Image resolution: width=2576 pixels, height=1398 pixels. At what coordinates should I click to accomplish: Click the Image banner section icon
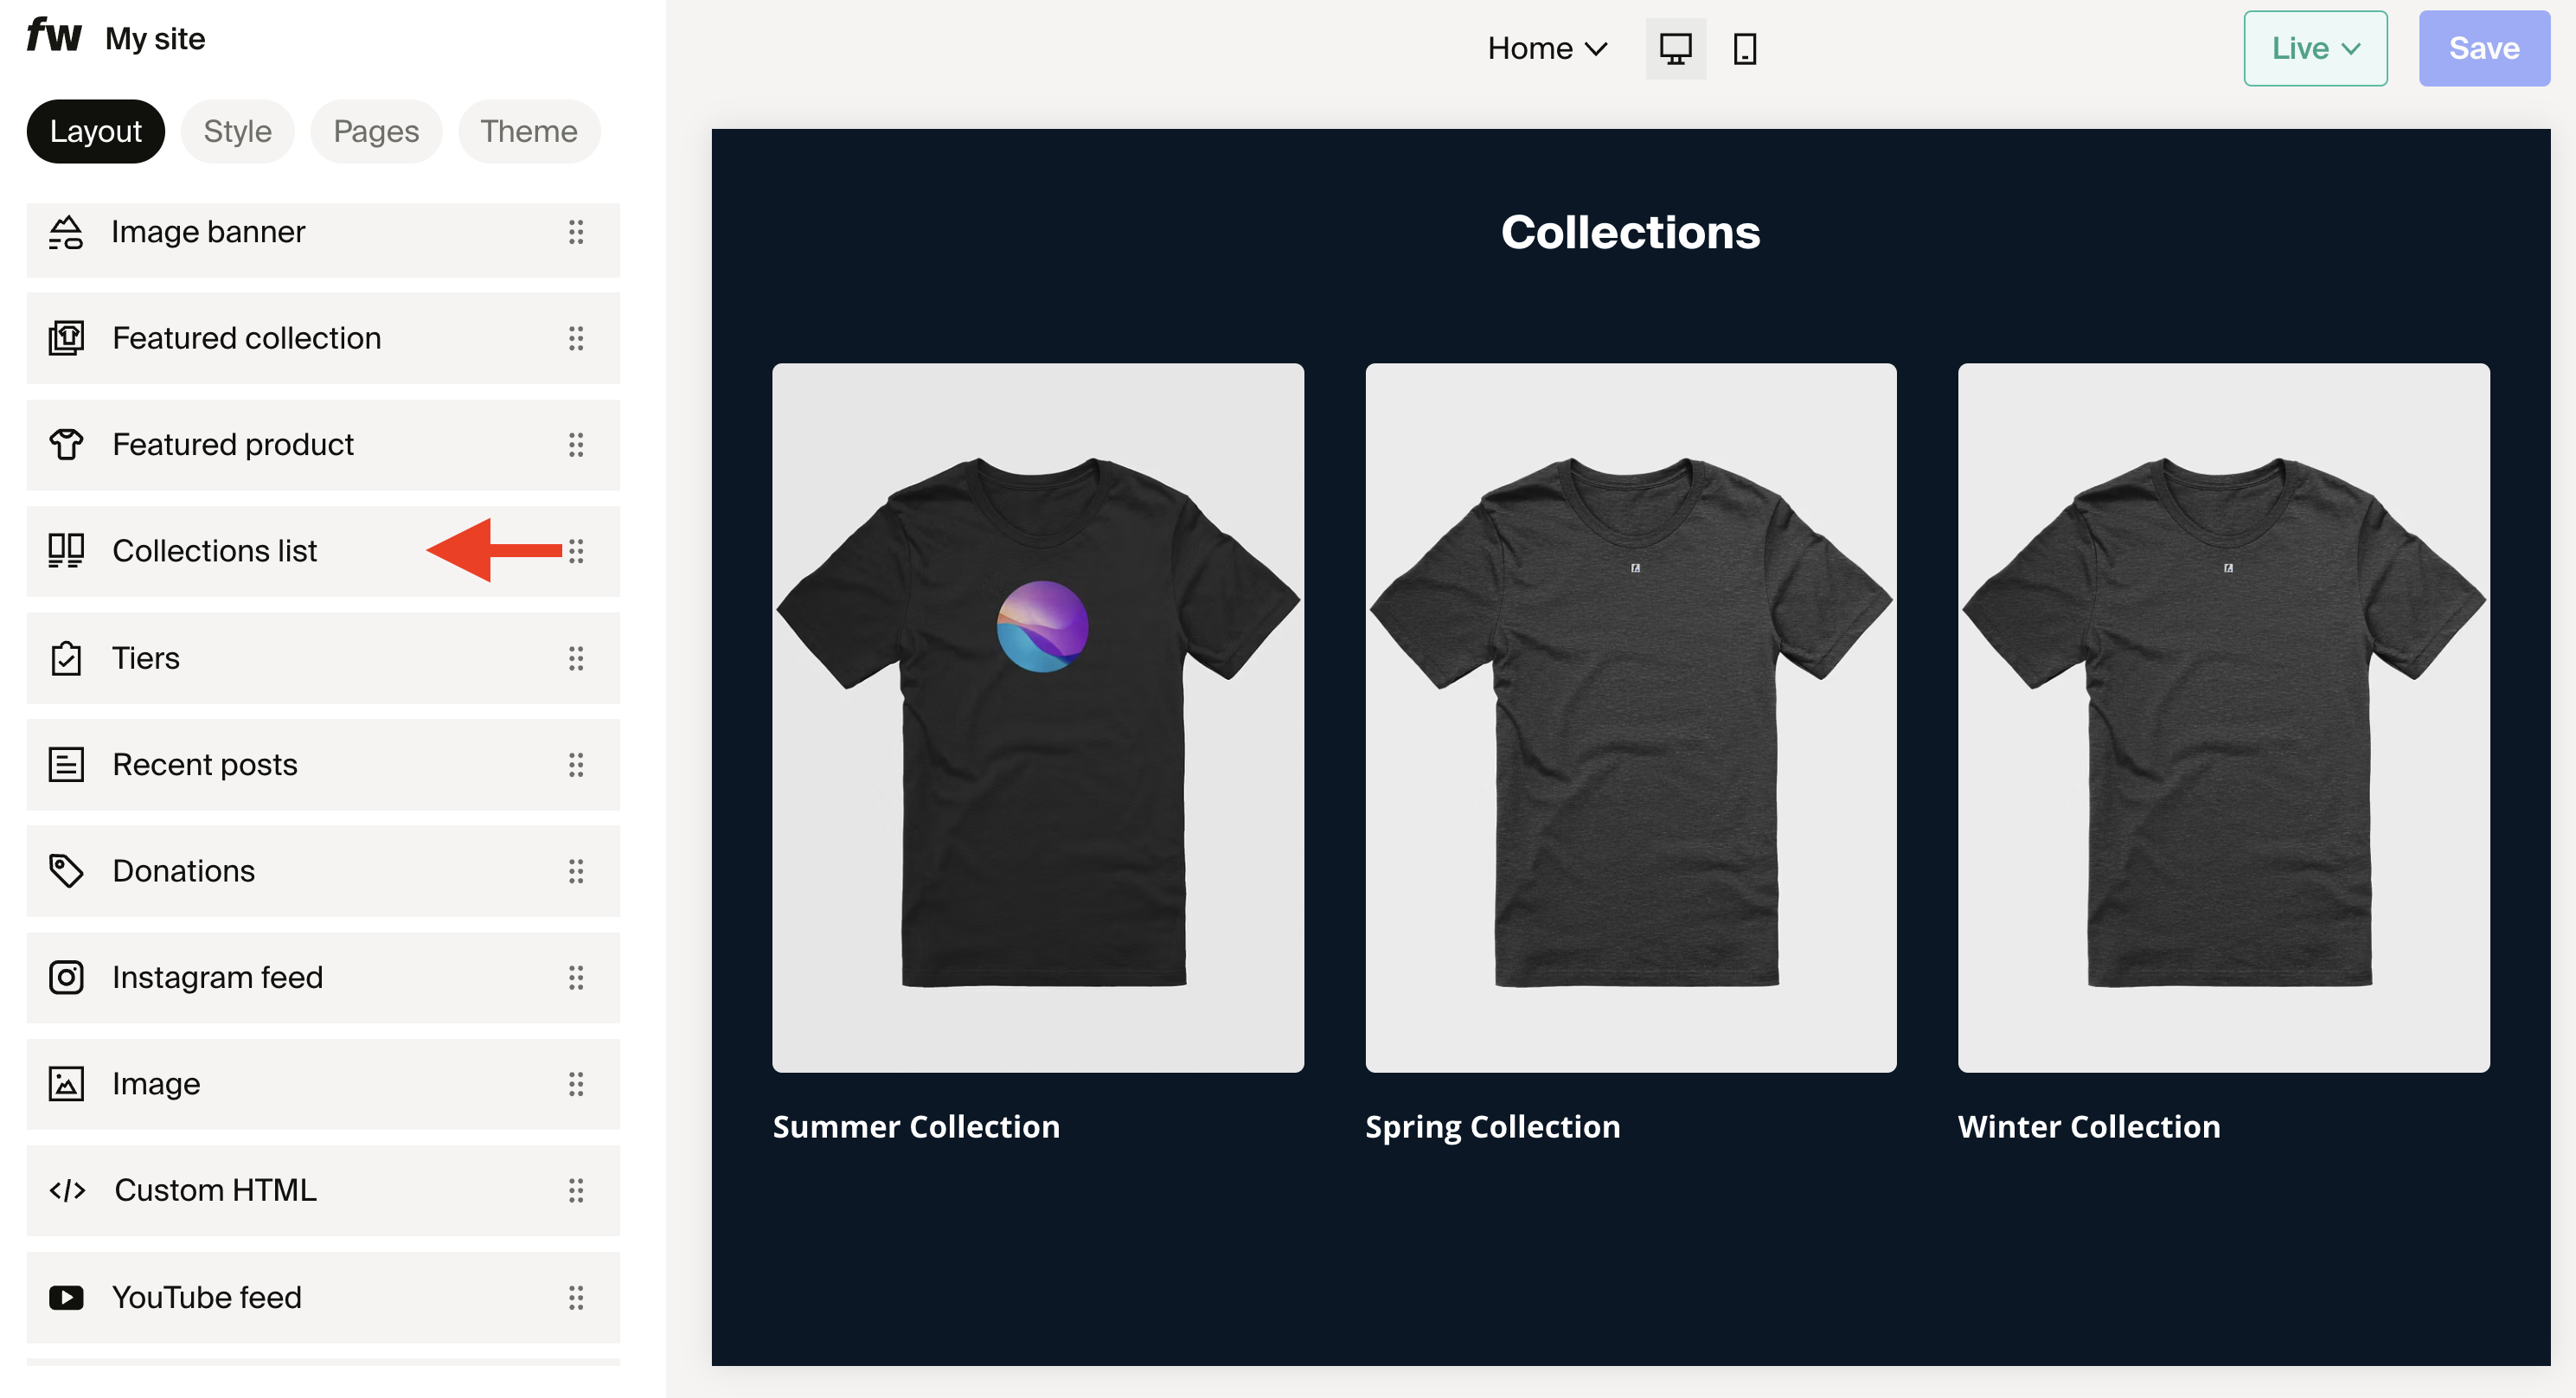tap(66, 232)
